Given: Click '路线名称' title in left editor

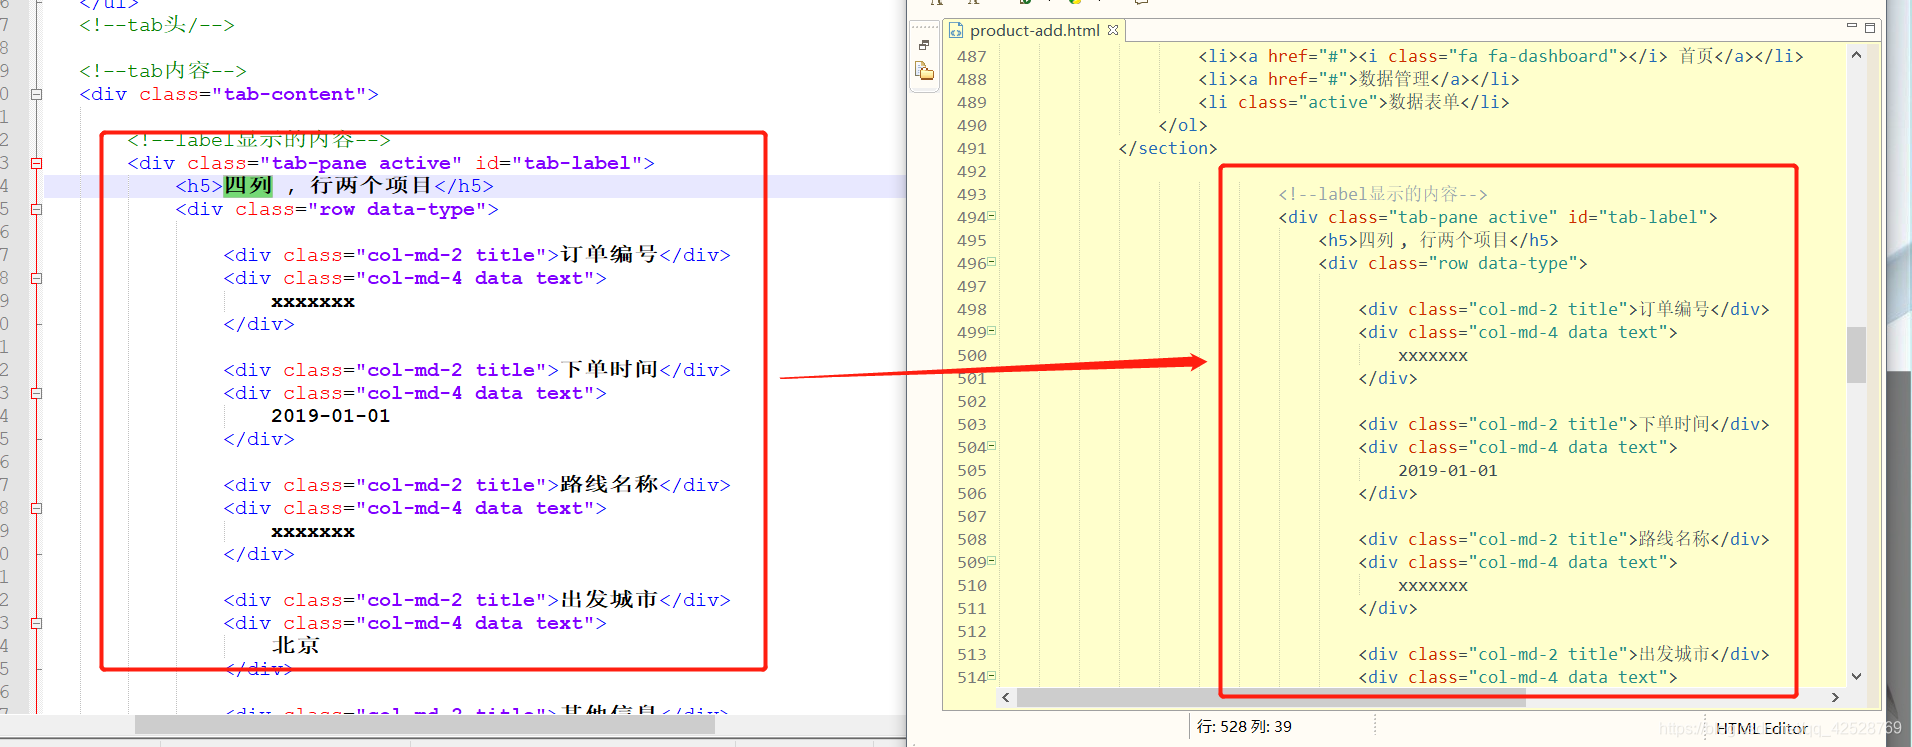Looking at the screenshot, I should click(609, 484).
